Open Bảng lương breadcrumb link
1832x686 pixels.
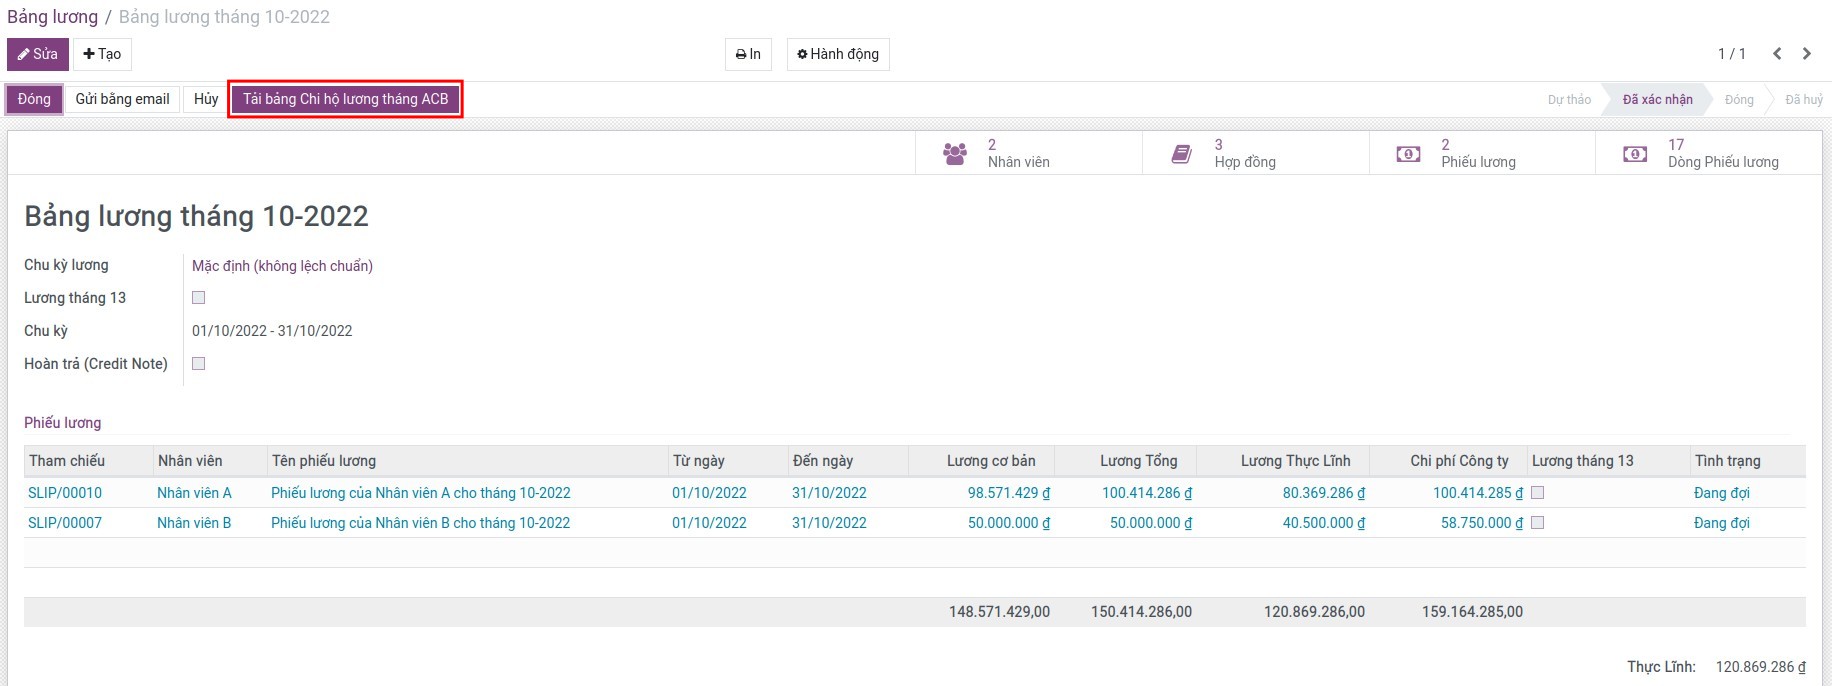[x=52, y=17]
